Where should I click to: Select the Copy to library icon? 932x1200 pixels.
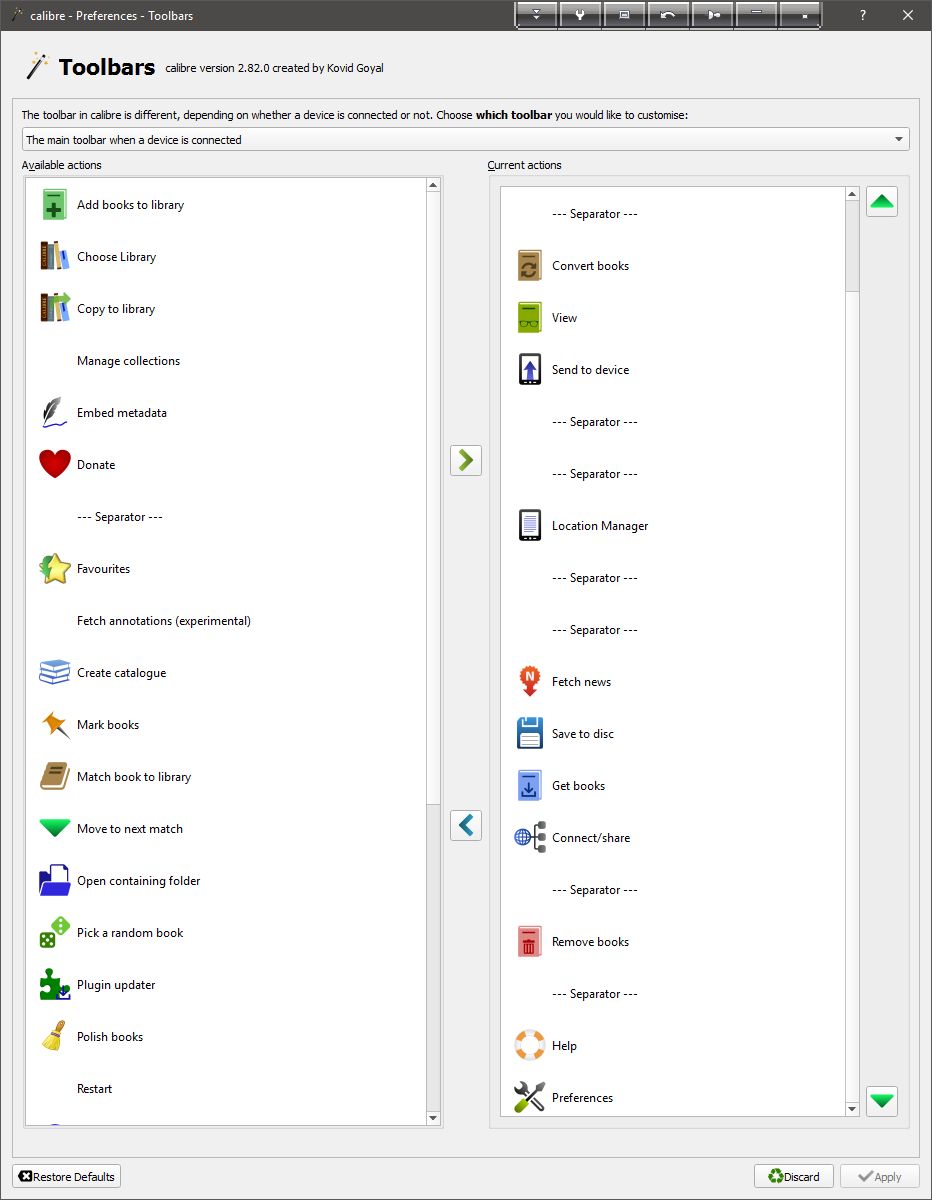55,309
